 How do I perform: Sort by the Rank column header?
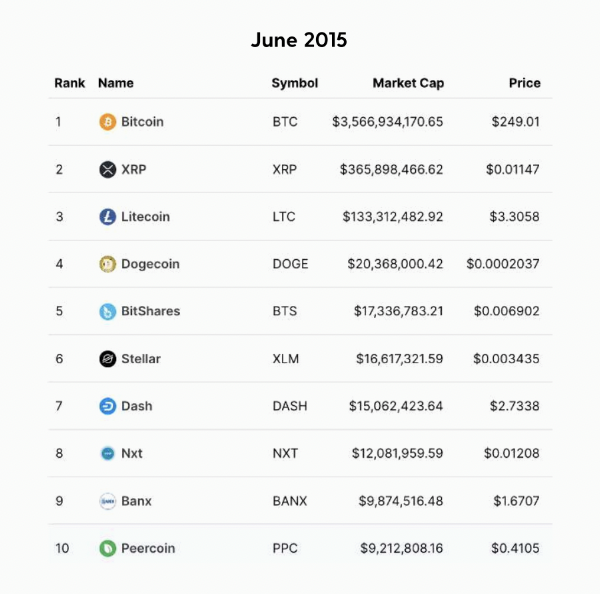[x=70, y=83]
